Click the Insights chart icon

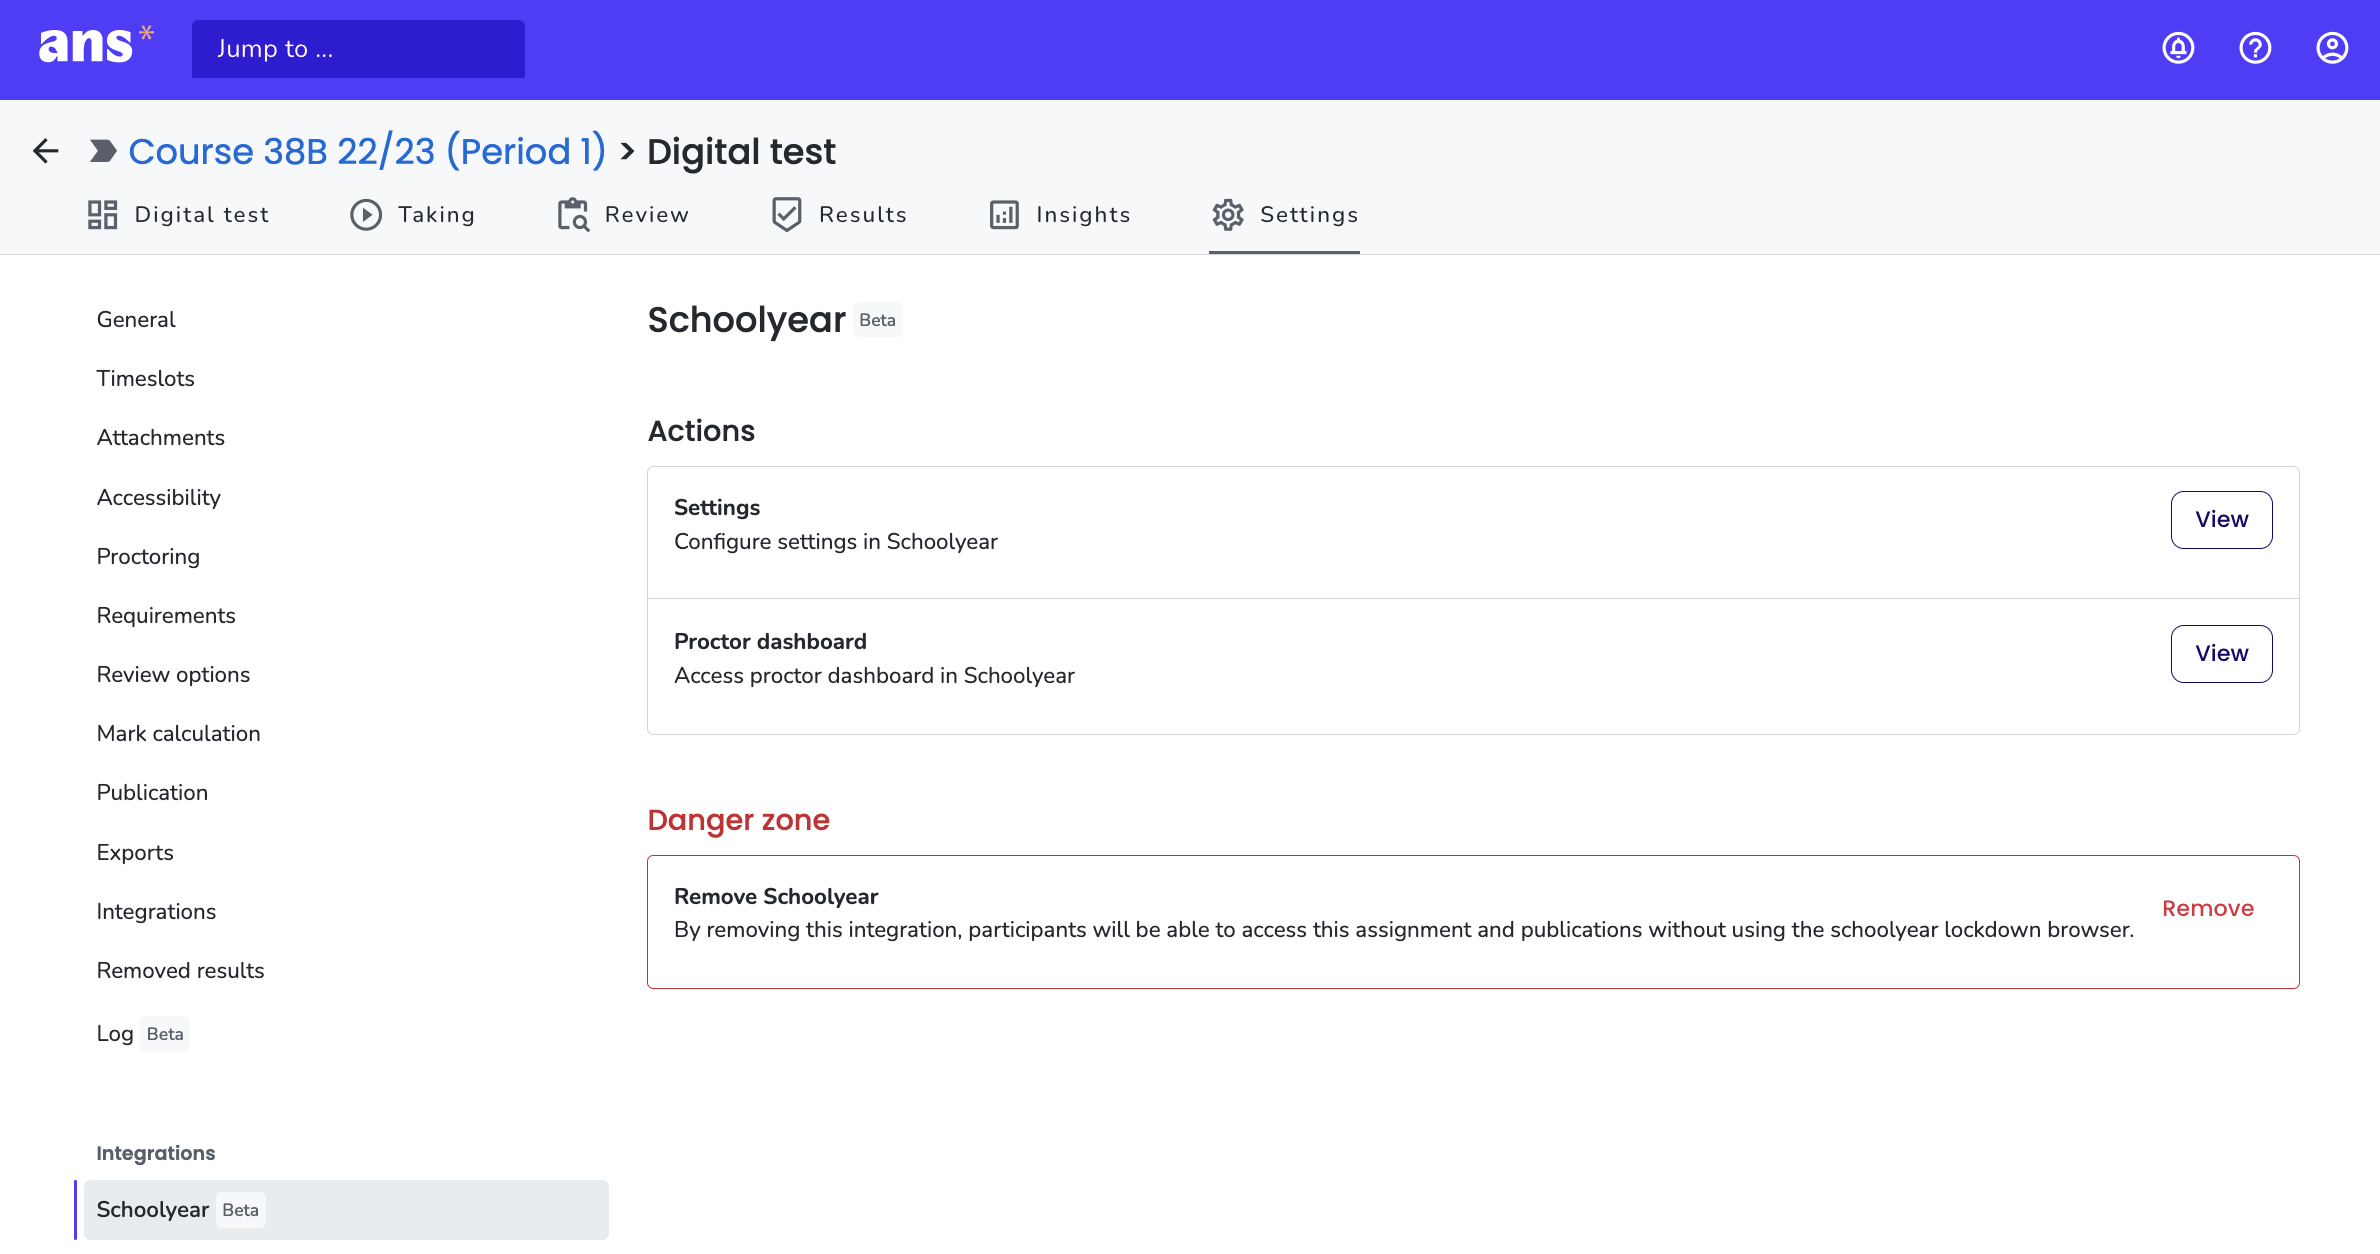pos(1004,214)
